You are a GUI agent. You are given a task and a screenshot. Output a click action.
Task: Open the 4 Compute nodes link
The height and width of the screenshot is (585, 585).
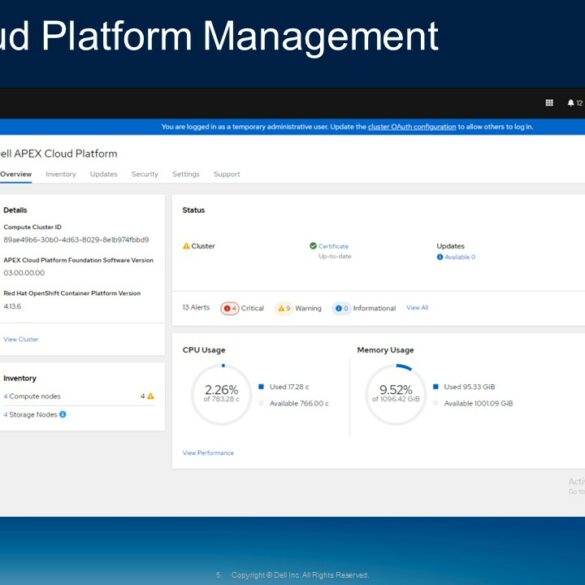(x=32, y=396)
